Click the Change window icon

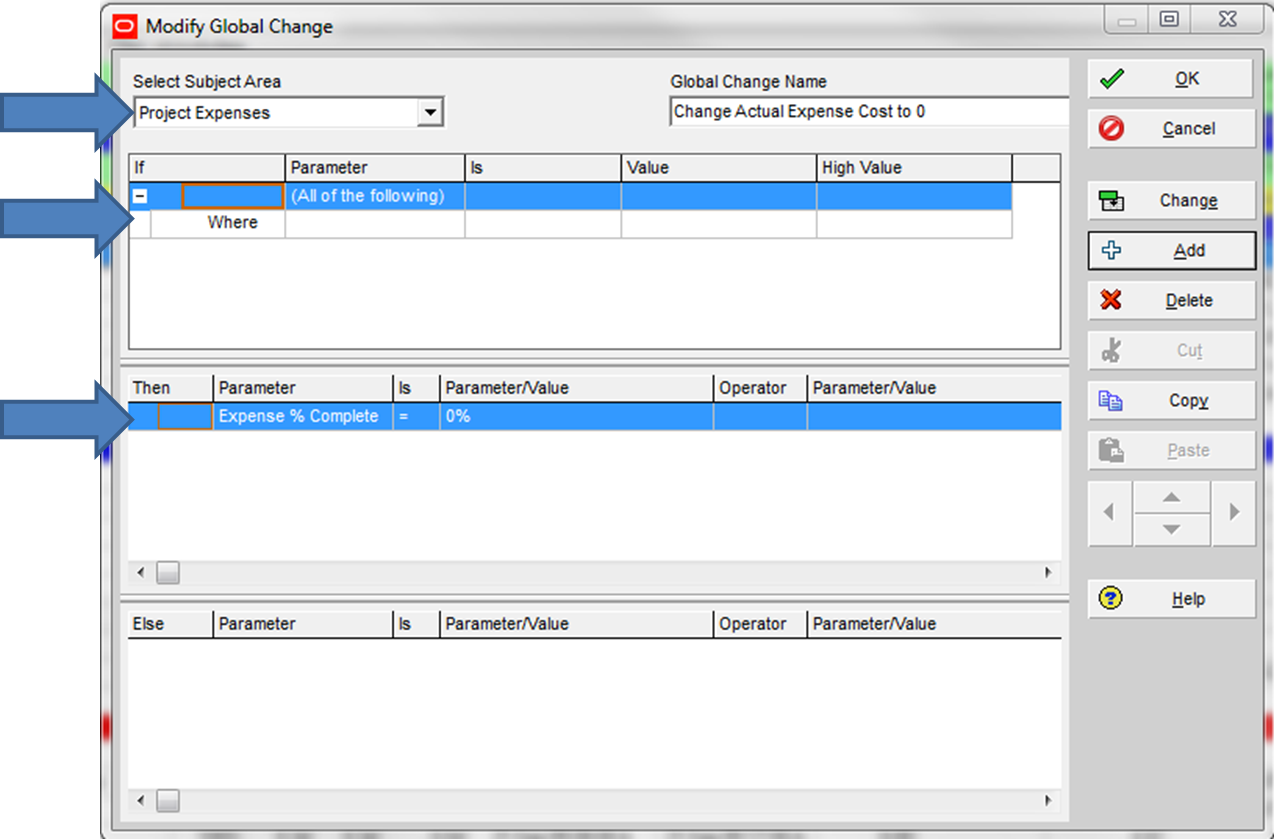click(x=1112, y=200)
